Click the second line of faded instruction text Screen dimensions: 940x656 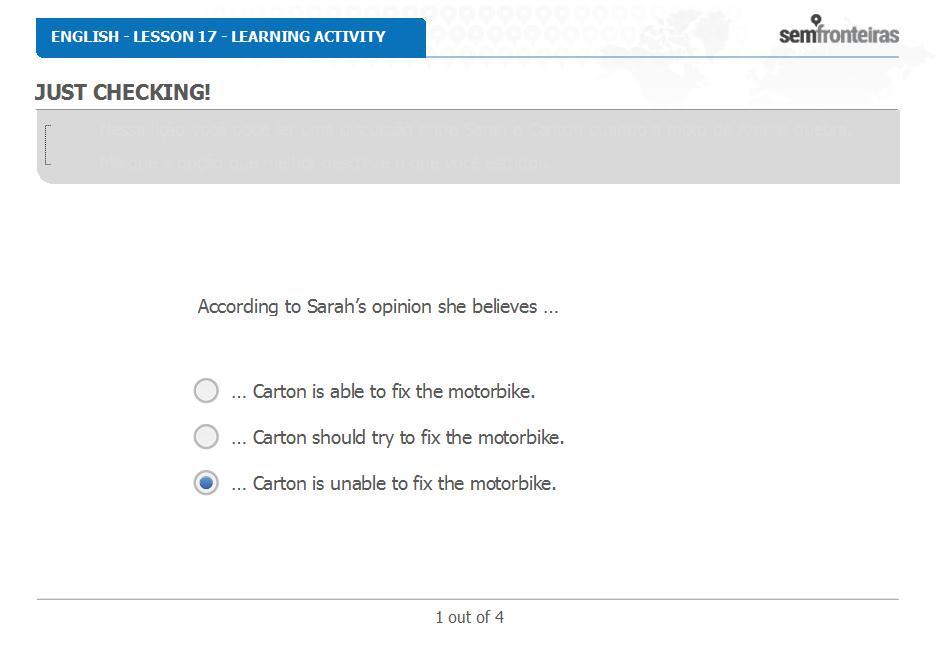click(x=323, y=163)
